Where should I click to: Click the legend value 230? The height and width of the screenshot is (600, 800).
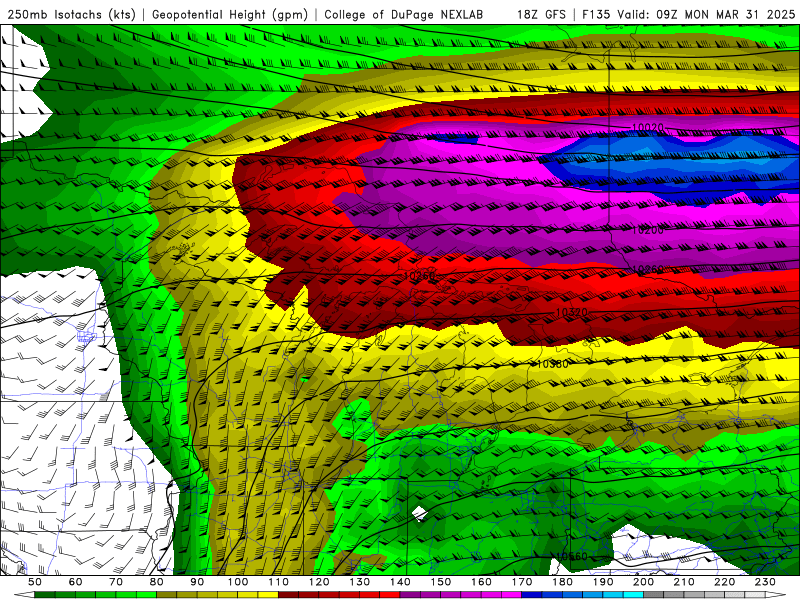click(x=765, y=582)
